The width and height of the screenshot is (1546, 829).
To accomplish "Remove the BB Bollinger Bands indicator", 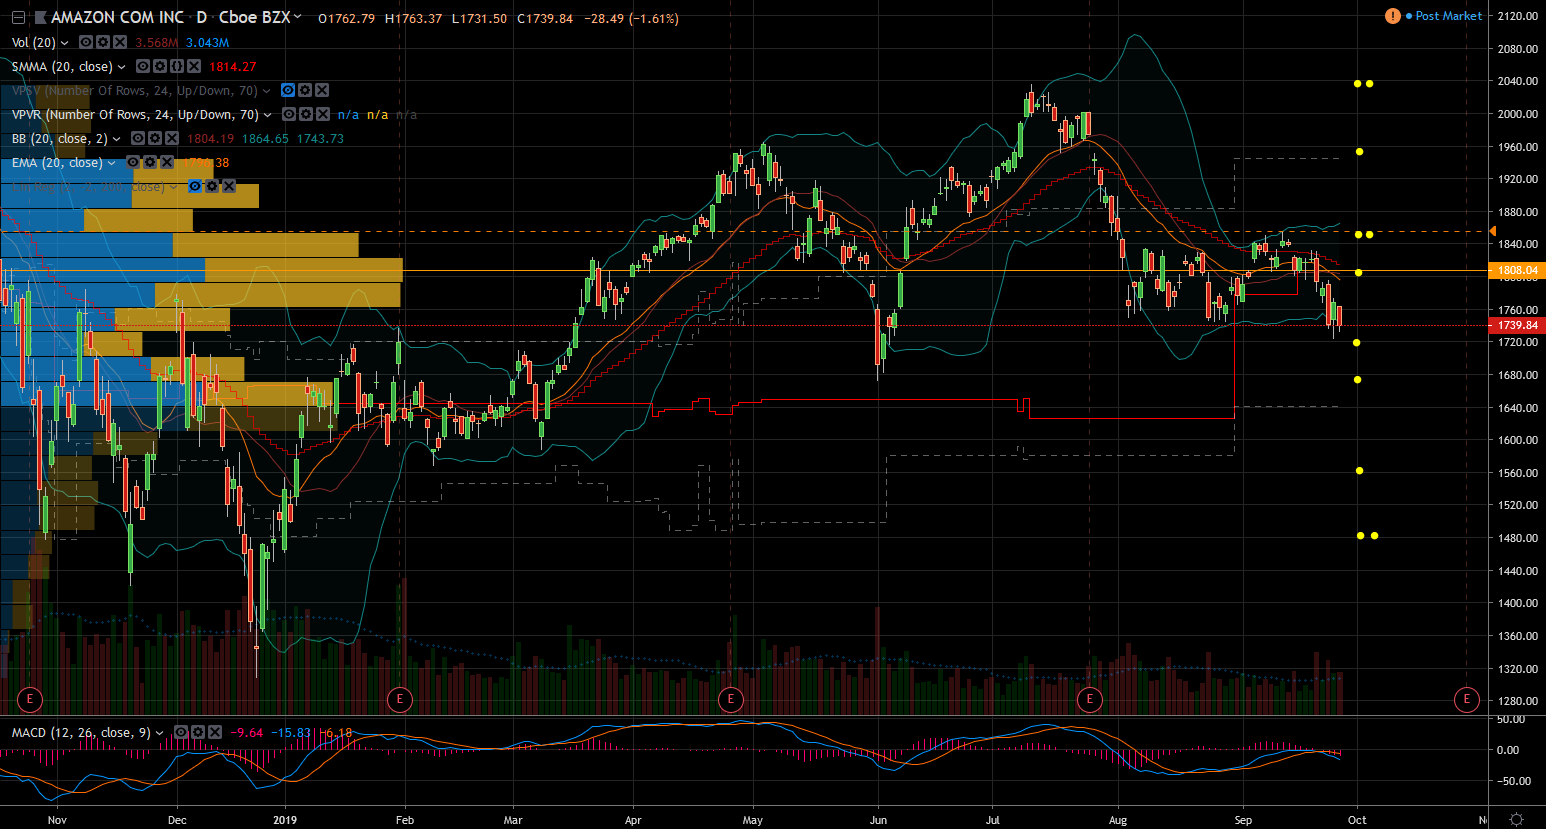I will (x=172, y=138).
